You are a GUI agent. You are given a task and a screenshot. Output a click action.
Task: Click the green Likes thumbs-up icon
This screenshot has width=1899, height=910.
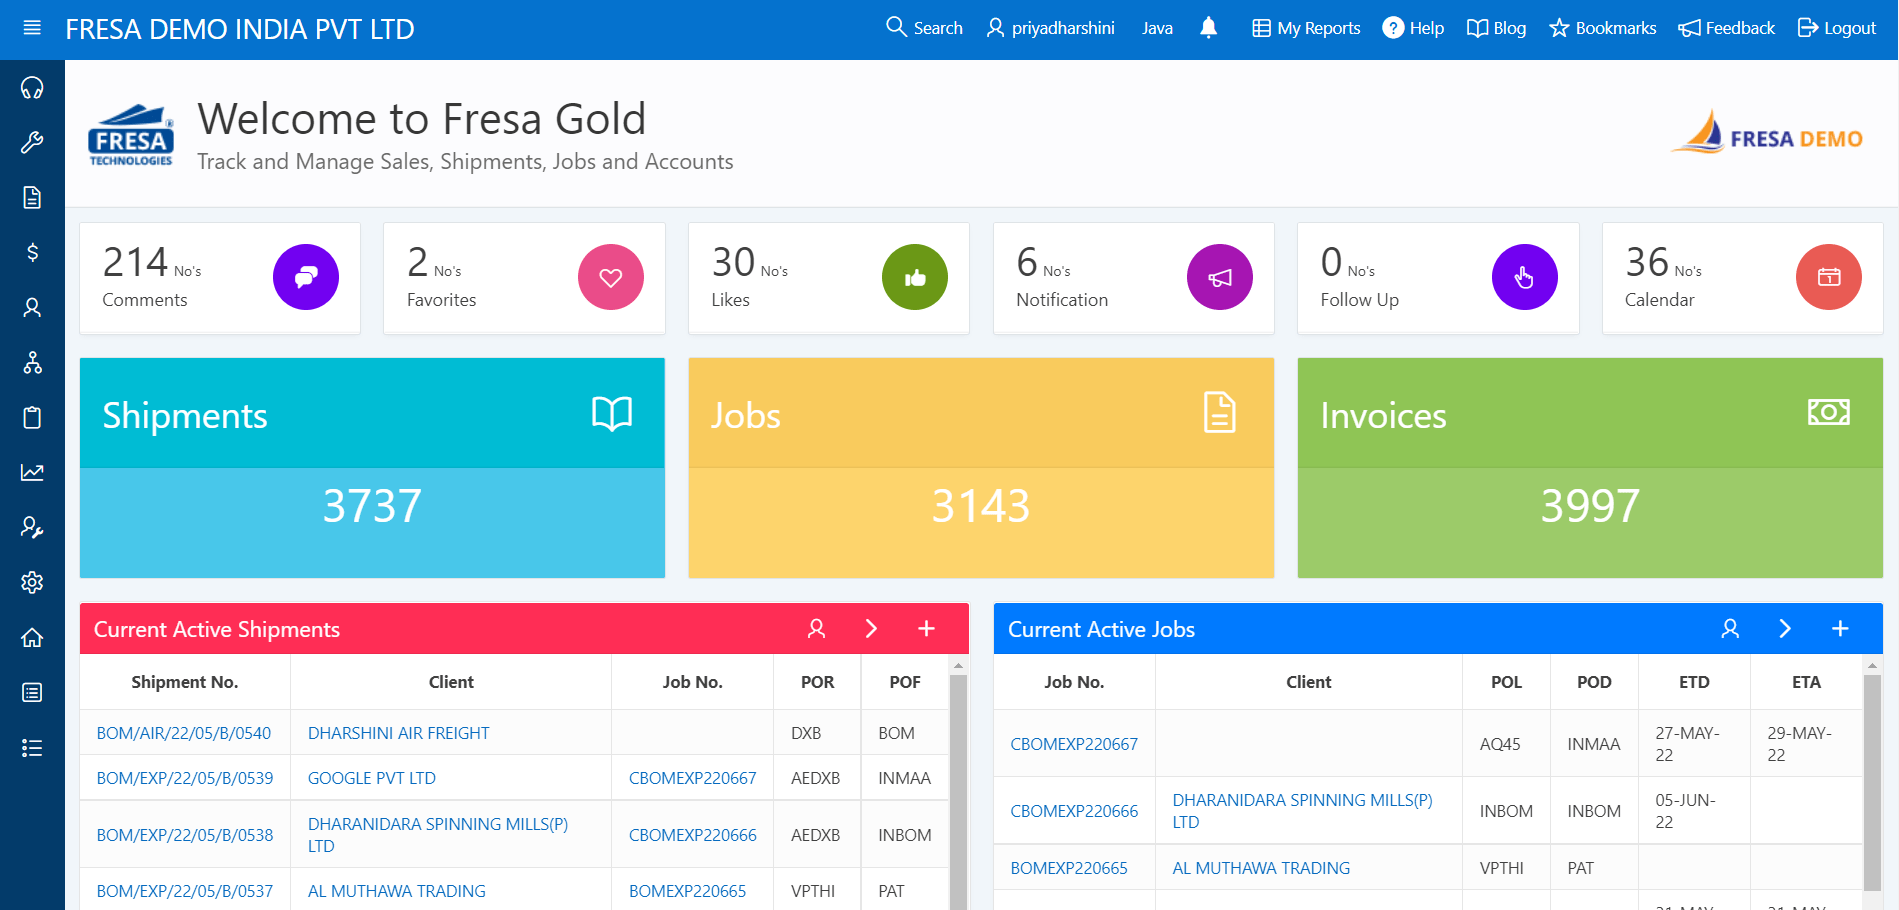click(915, 277)
